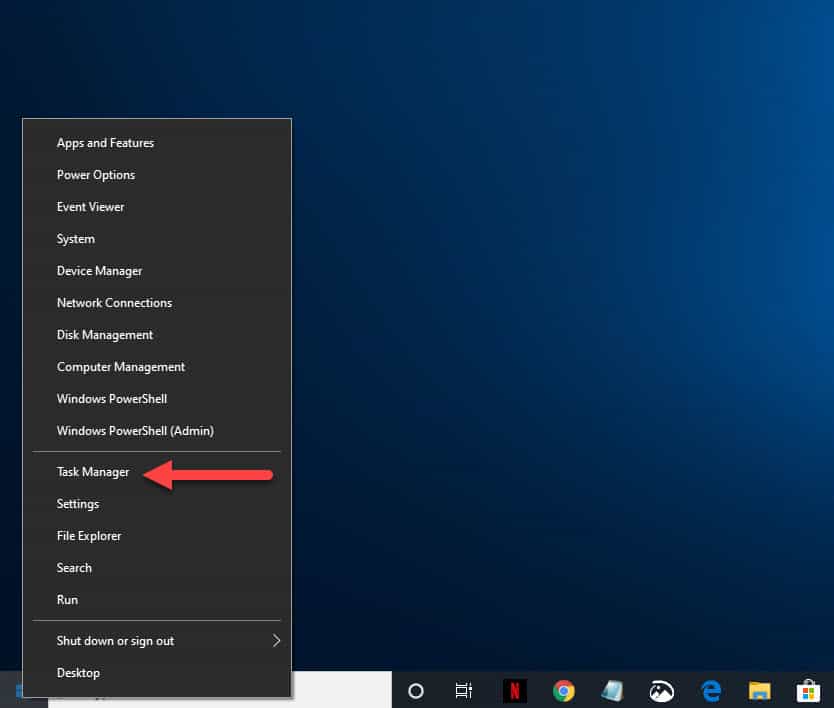
Task: Launch Netflix from the taskbar
Action: (x=514, y=691)
